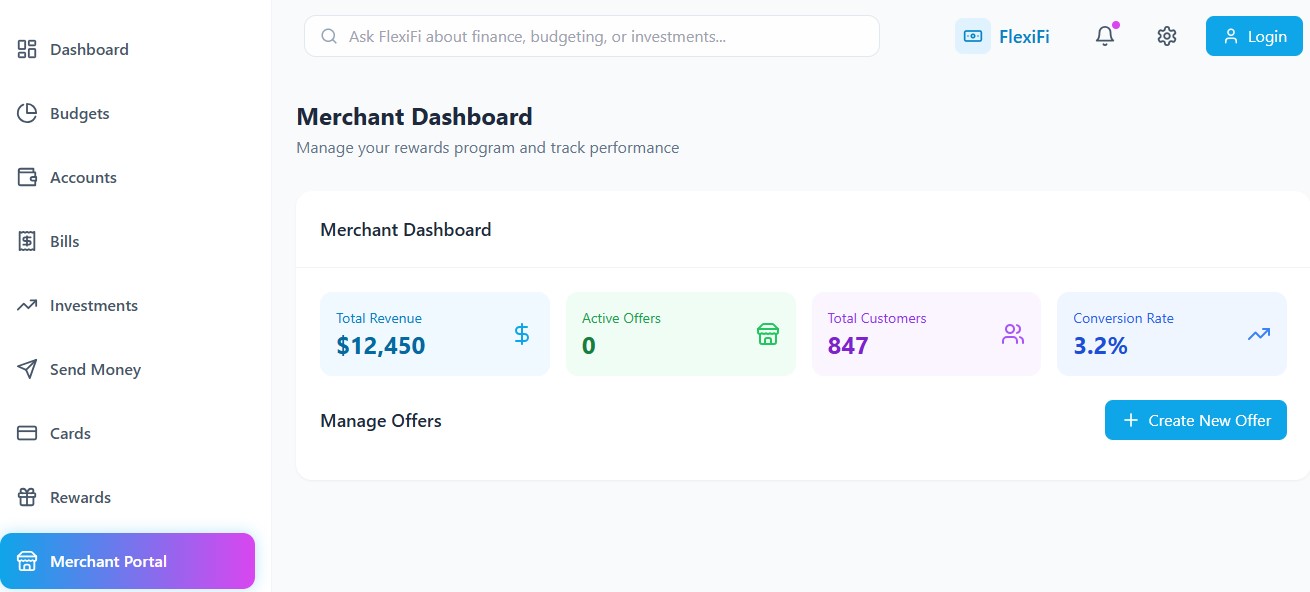This screenshot has height=592, width=1310.
Task: Focus the Ask FlexiFi search field
Action: (600, 36)
